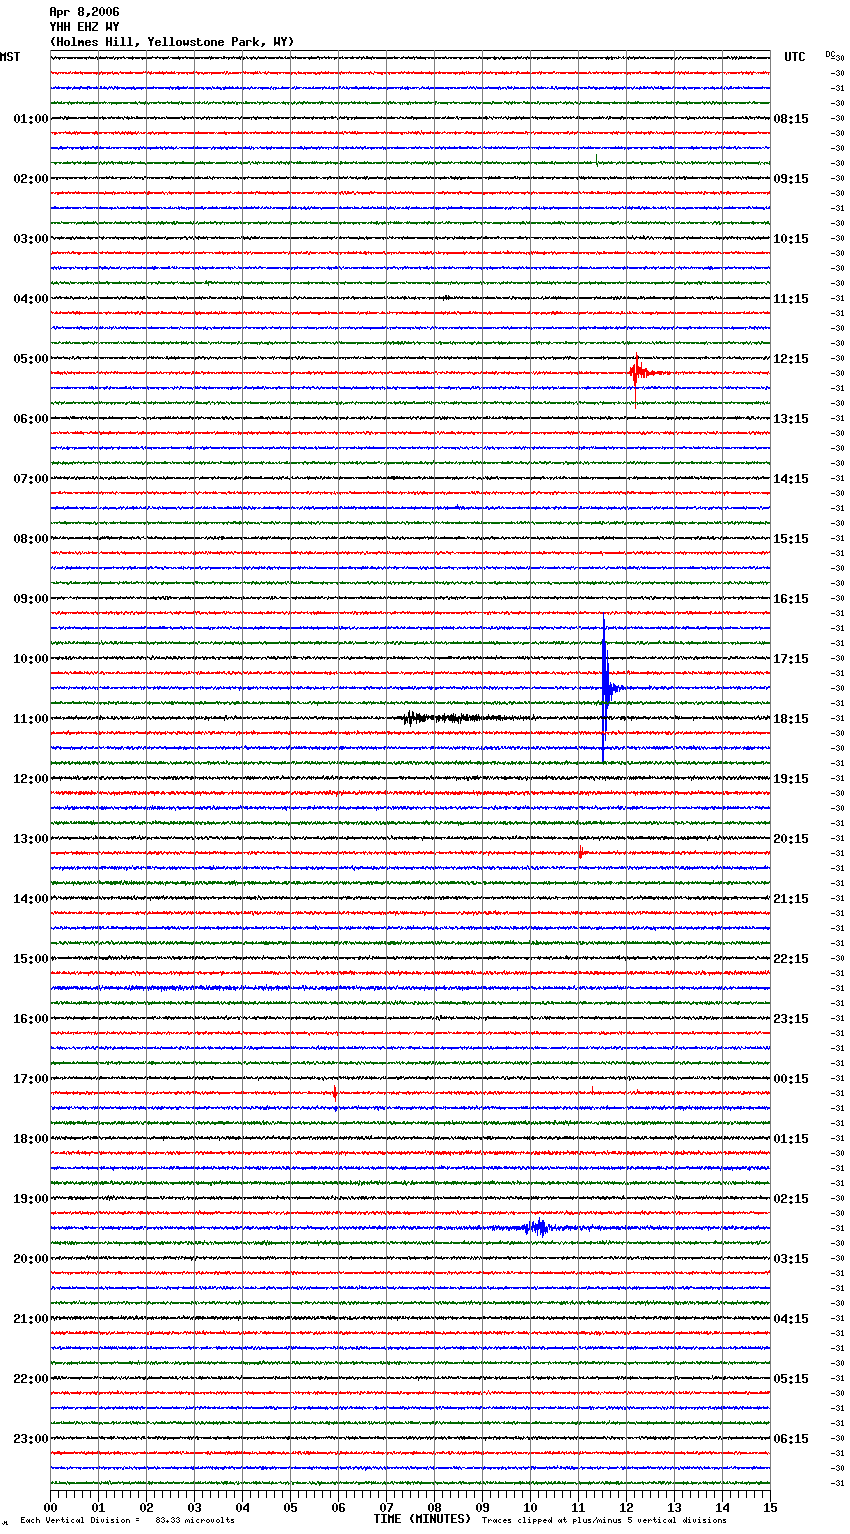Select the 09:00 MST time label
Screen dimensions: 850x1534
tap(30, 599)
